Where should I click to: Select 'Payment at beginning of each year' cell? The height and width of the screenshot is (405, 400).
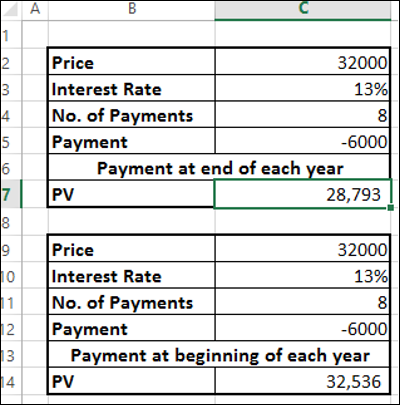219,355
